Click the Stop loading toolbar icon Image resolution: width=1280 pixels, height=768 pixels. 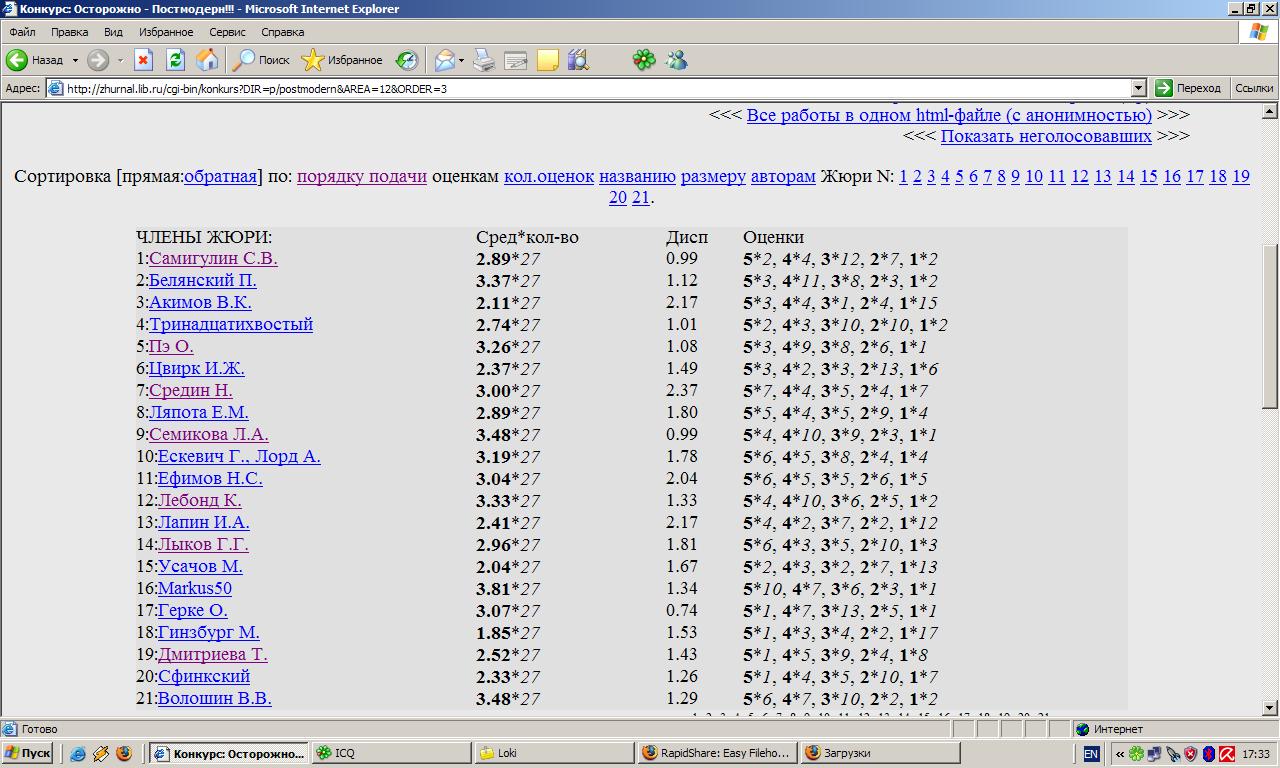143,60
